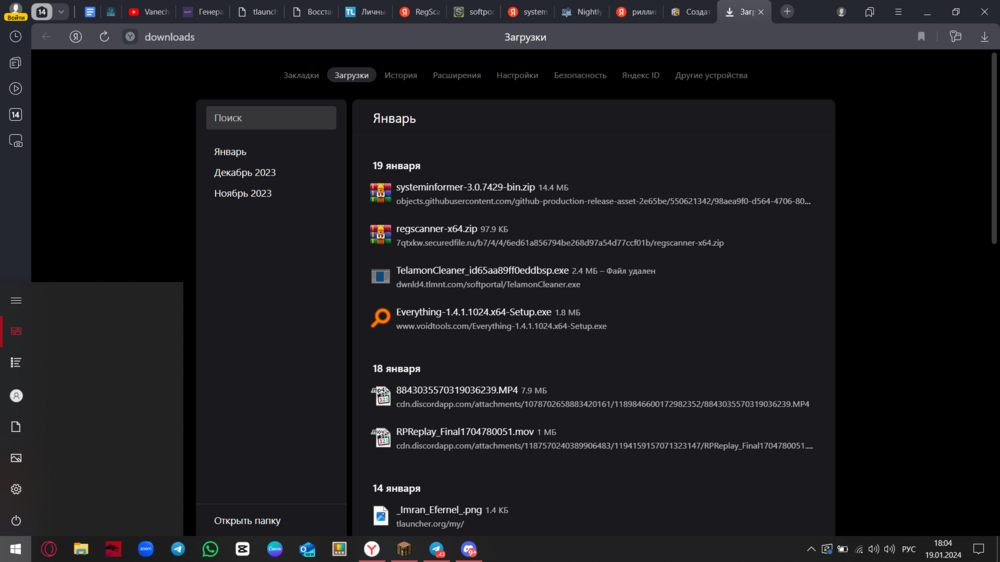
Task: Open a new tab with the plus button
Action: click(787, 11)
